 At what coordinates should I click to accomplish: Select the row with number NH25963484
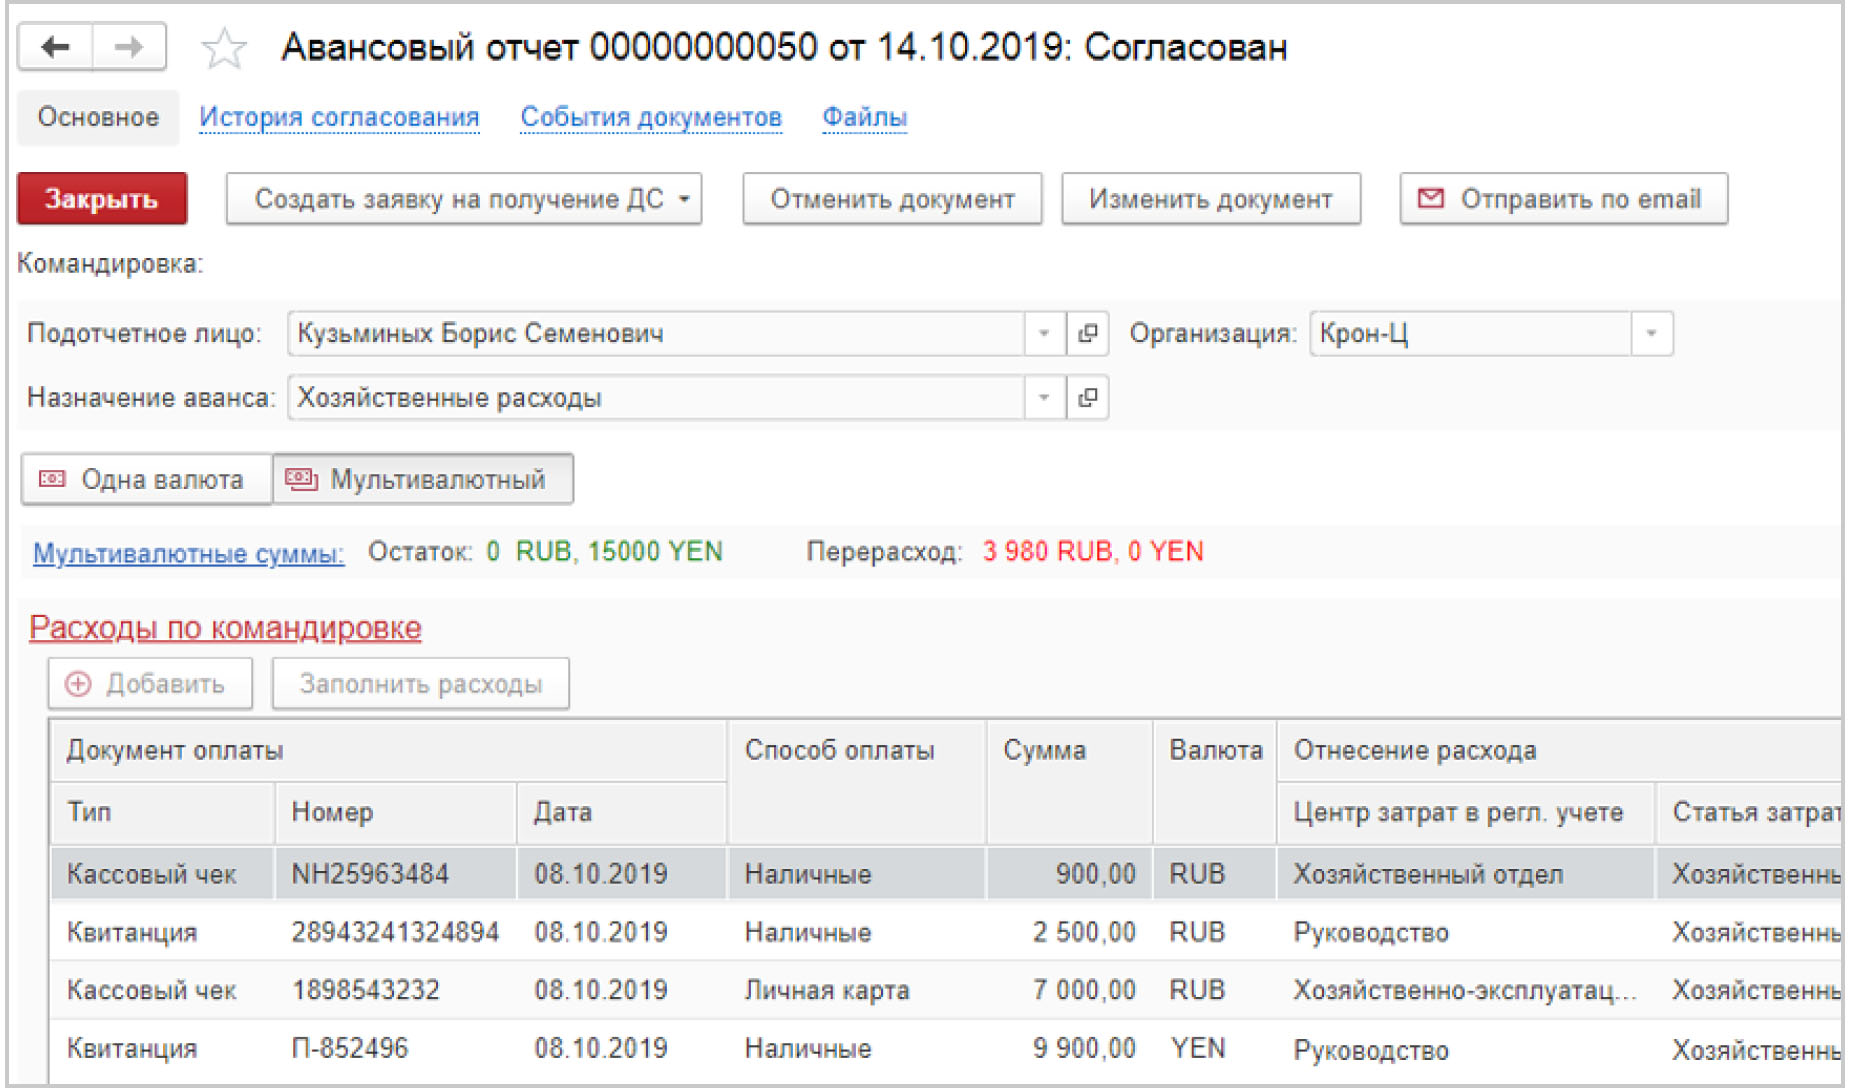946,874
